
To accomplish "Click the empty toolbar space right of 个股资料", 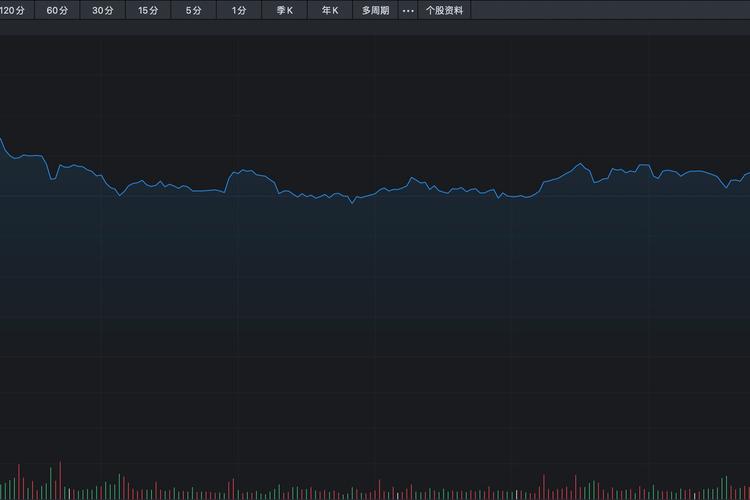I will tap(610, 11).
